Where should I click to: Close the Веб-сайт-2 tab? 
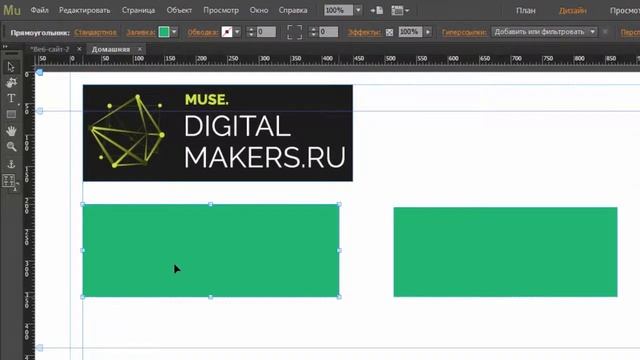[x=79, y=49]
